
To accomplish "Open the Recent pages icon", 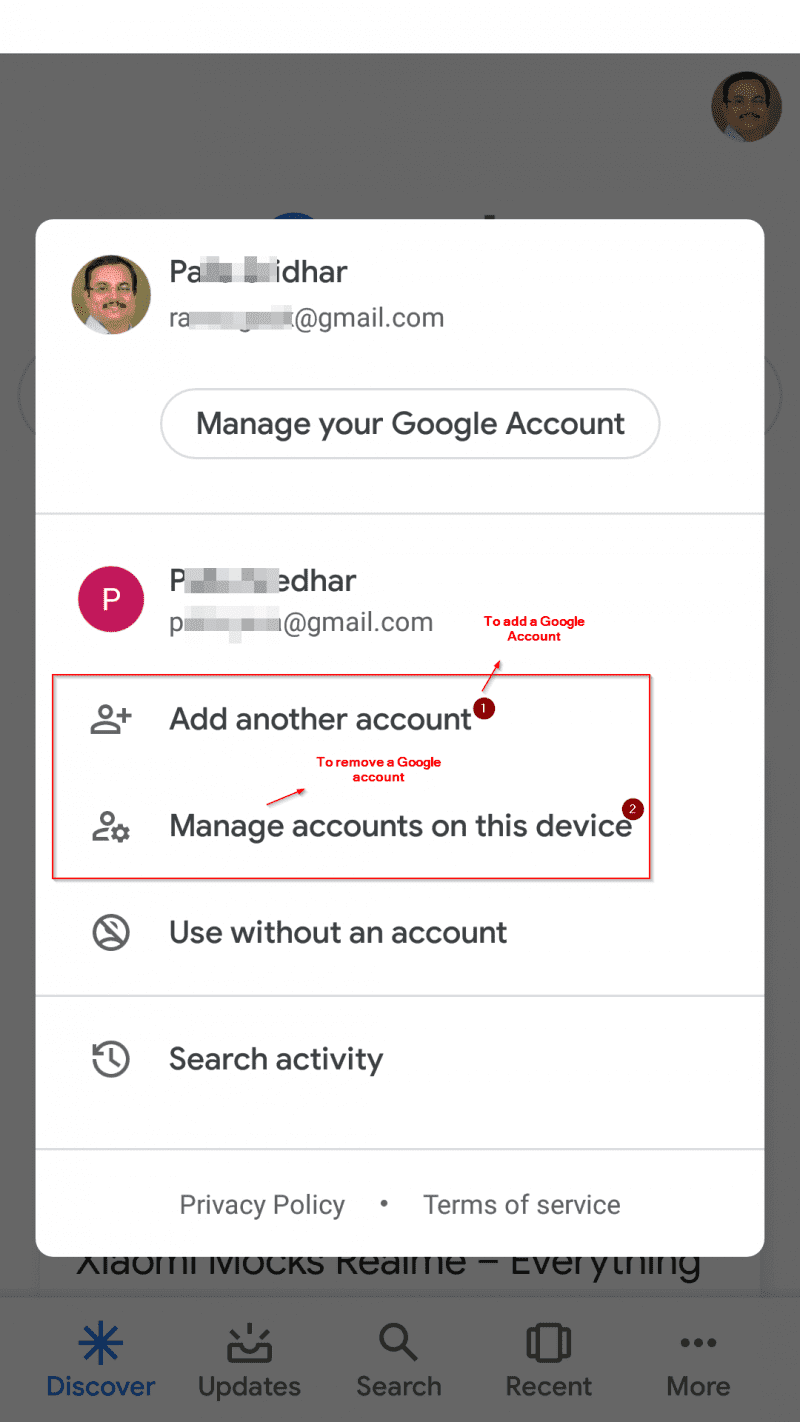I will (548, 1344).
